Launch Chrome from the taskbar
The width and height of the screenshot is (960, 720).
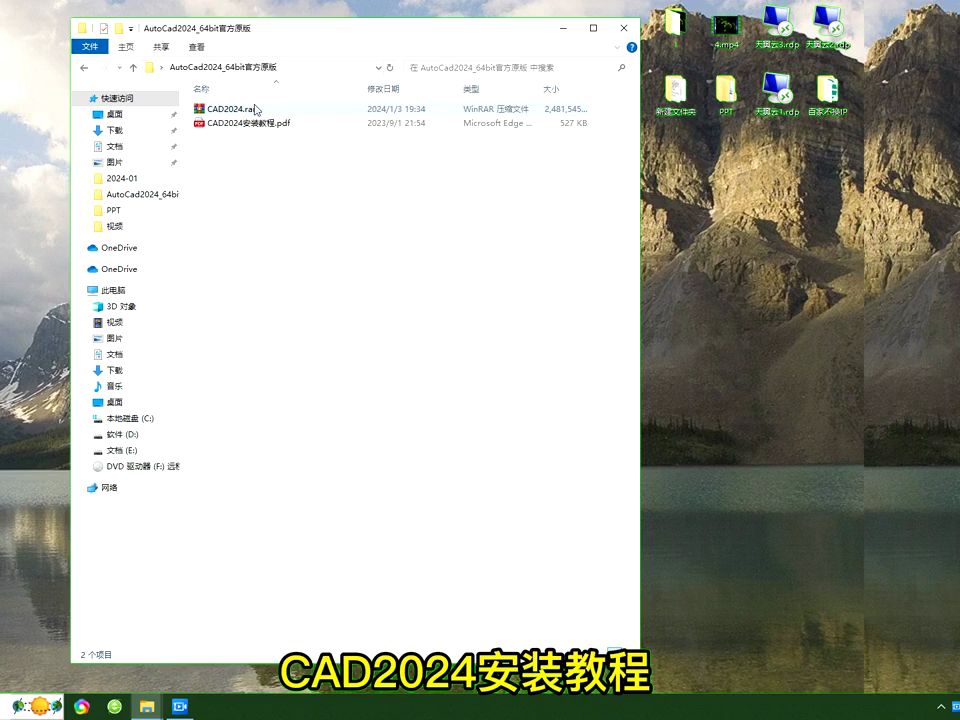pyautogui.click(x=81, y=706)
